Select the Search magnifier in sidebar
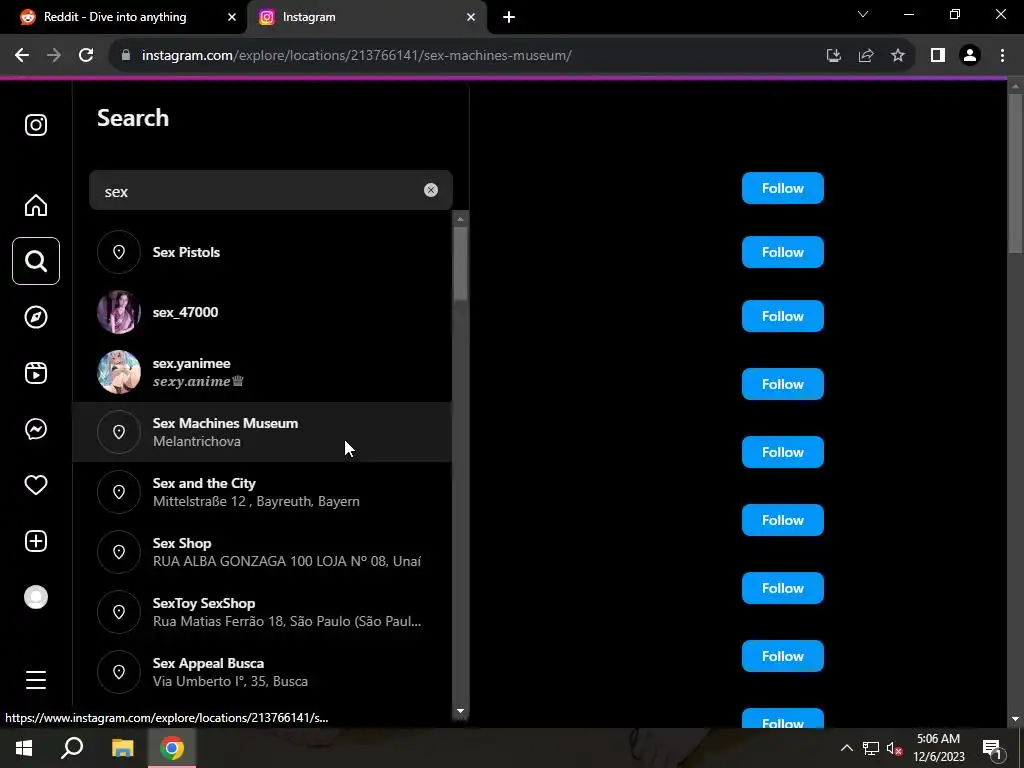1024x768 pixels. (36, 261)
